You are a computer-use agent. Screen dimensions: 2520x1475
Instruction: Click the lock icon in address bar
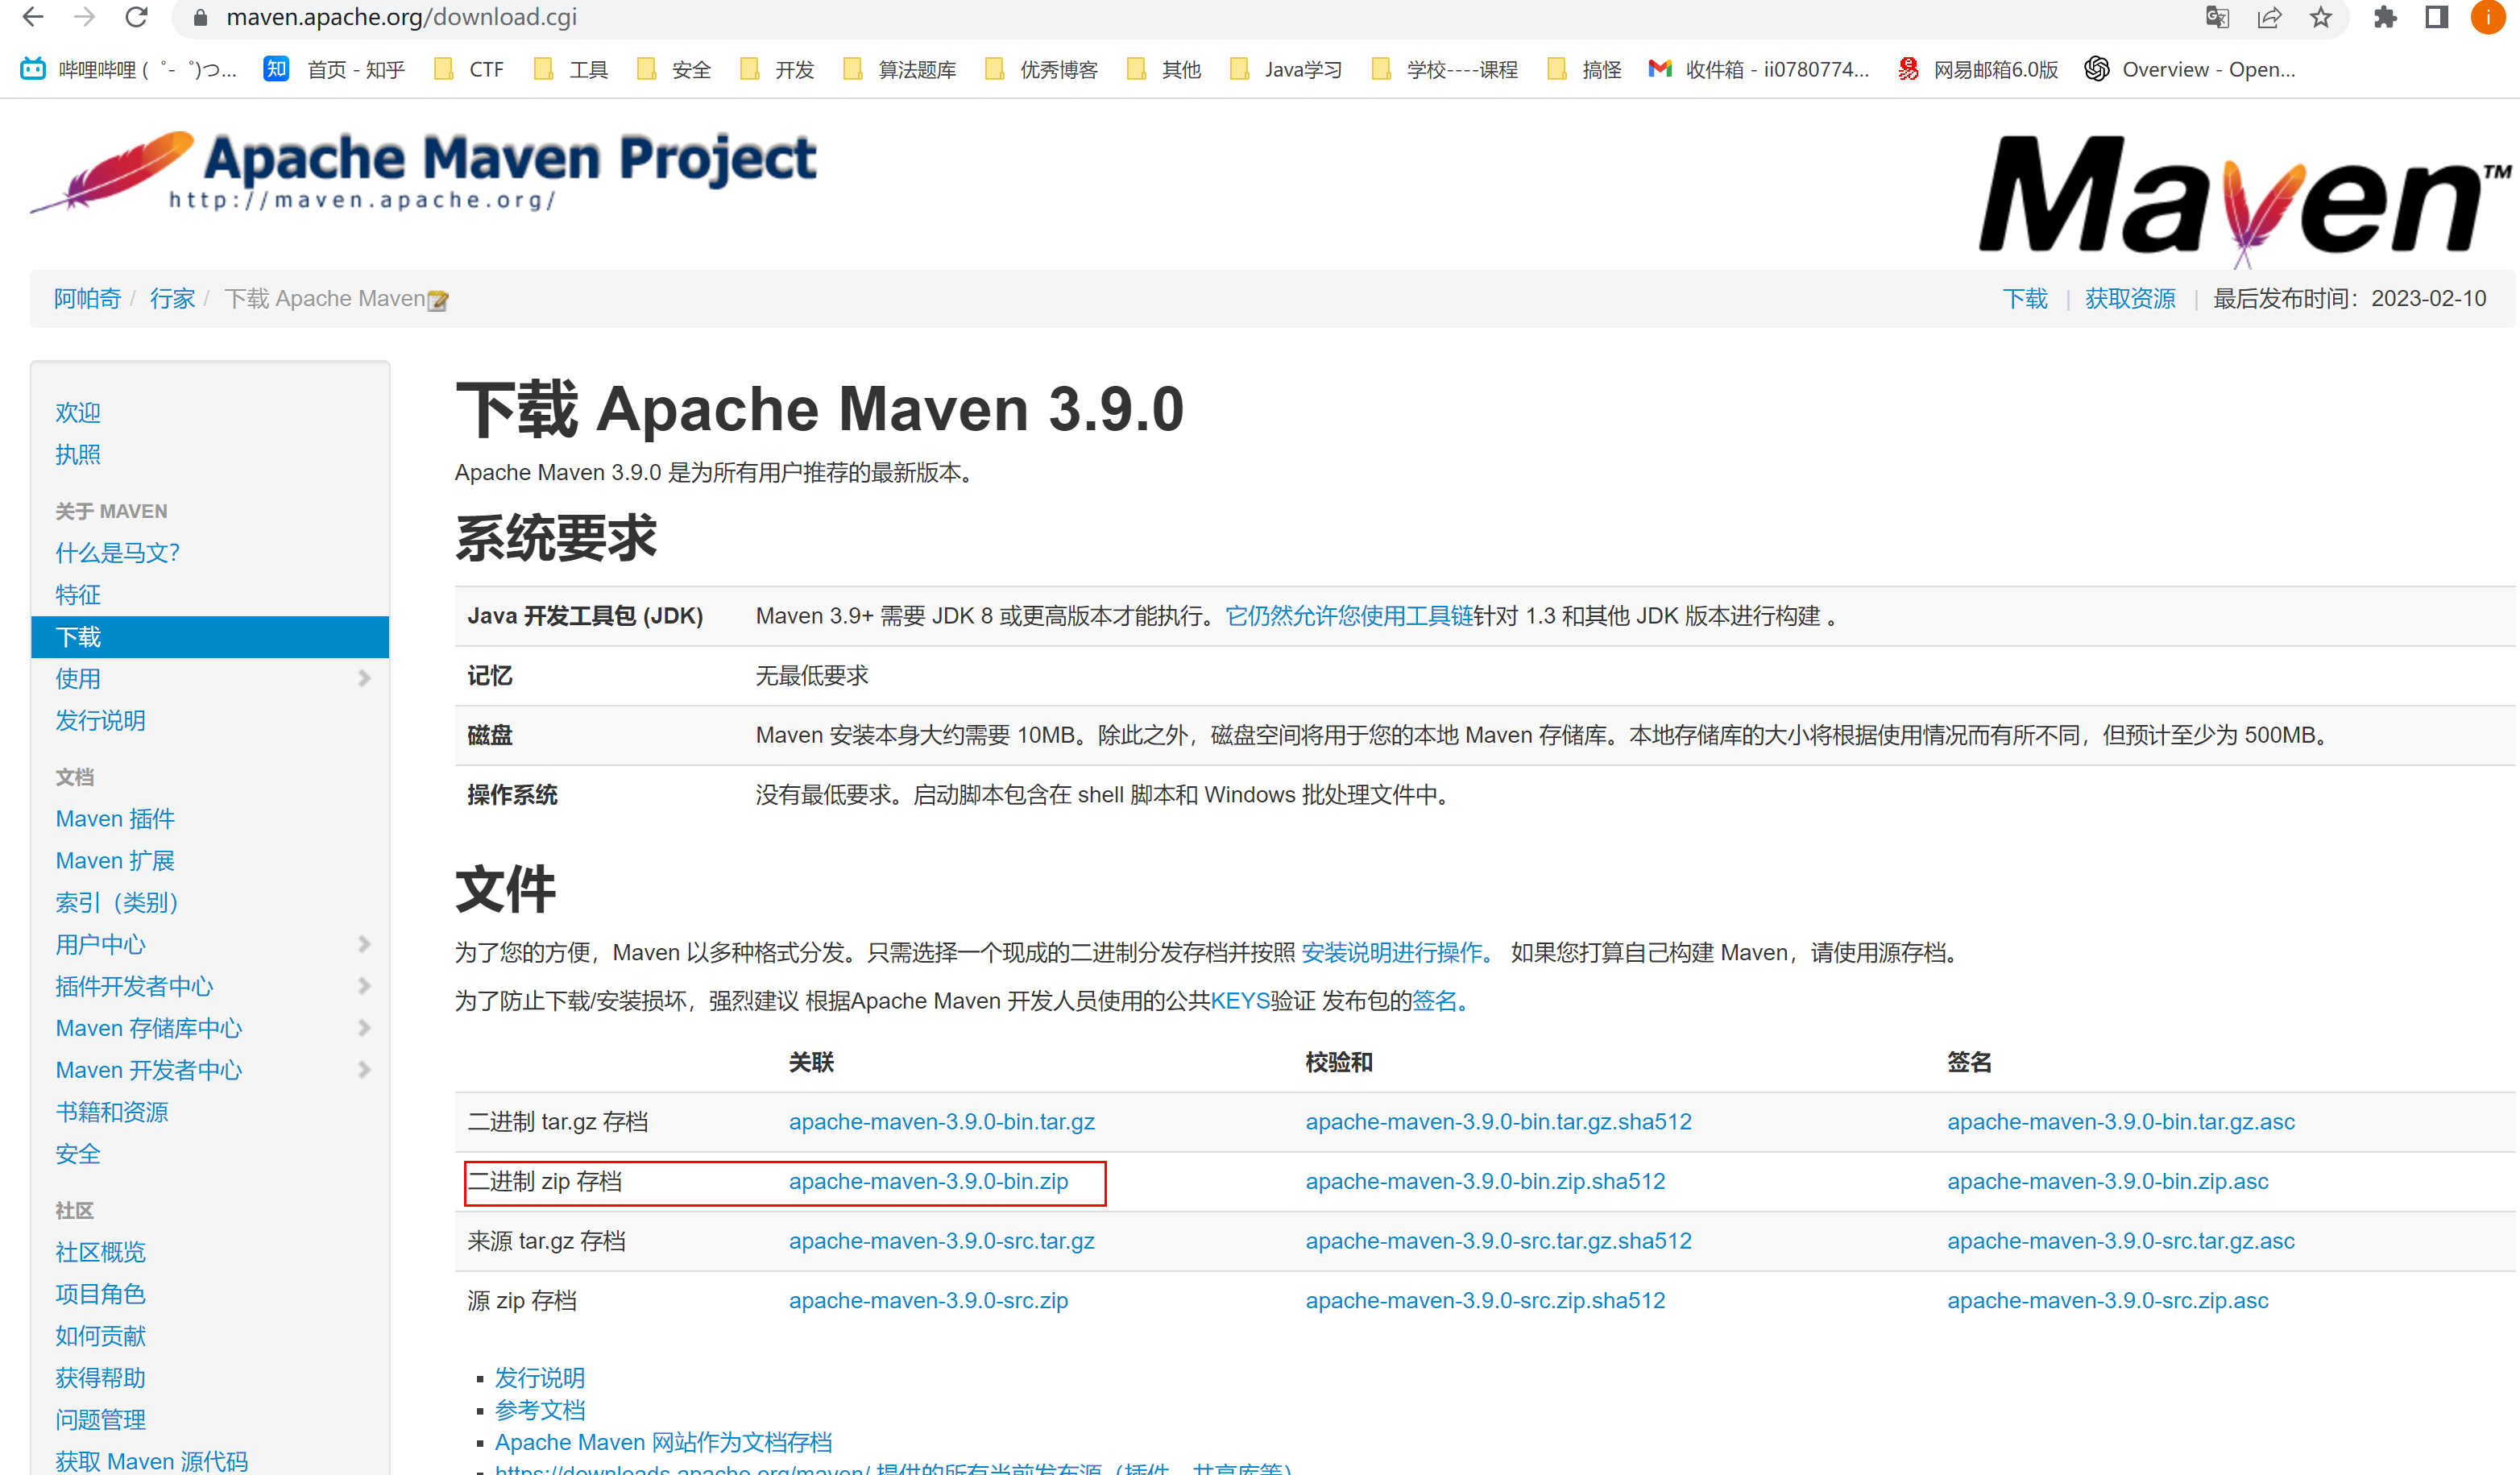click(200, 18)
